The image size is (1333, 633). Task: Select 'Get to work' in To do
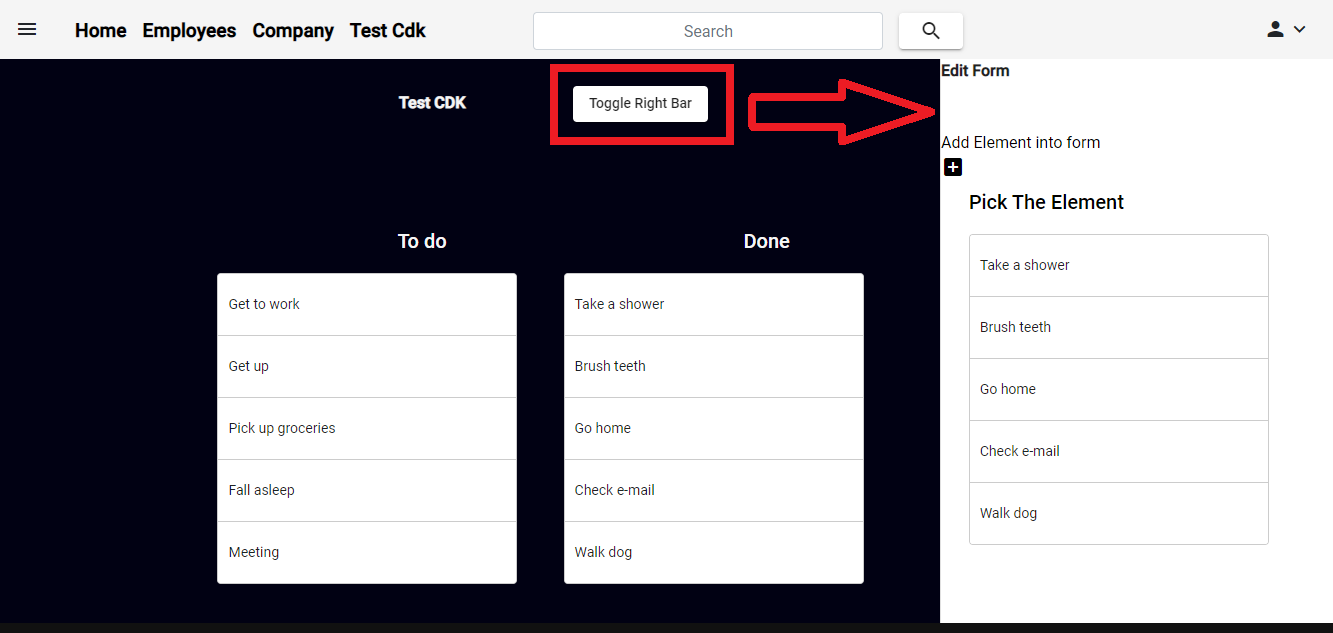[x=367, y=304]
